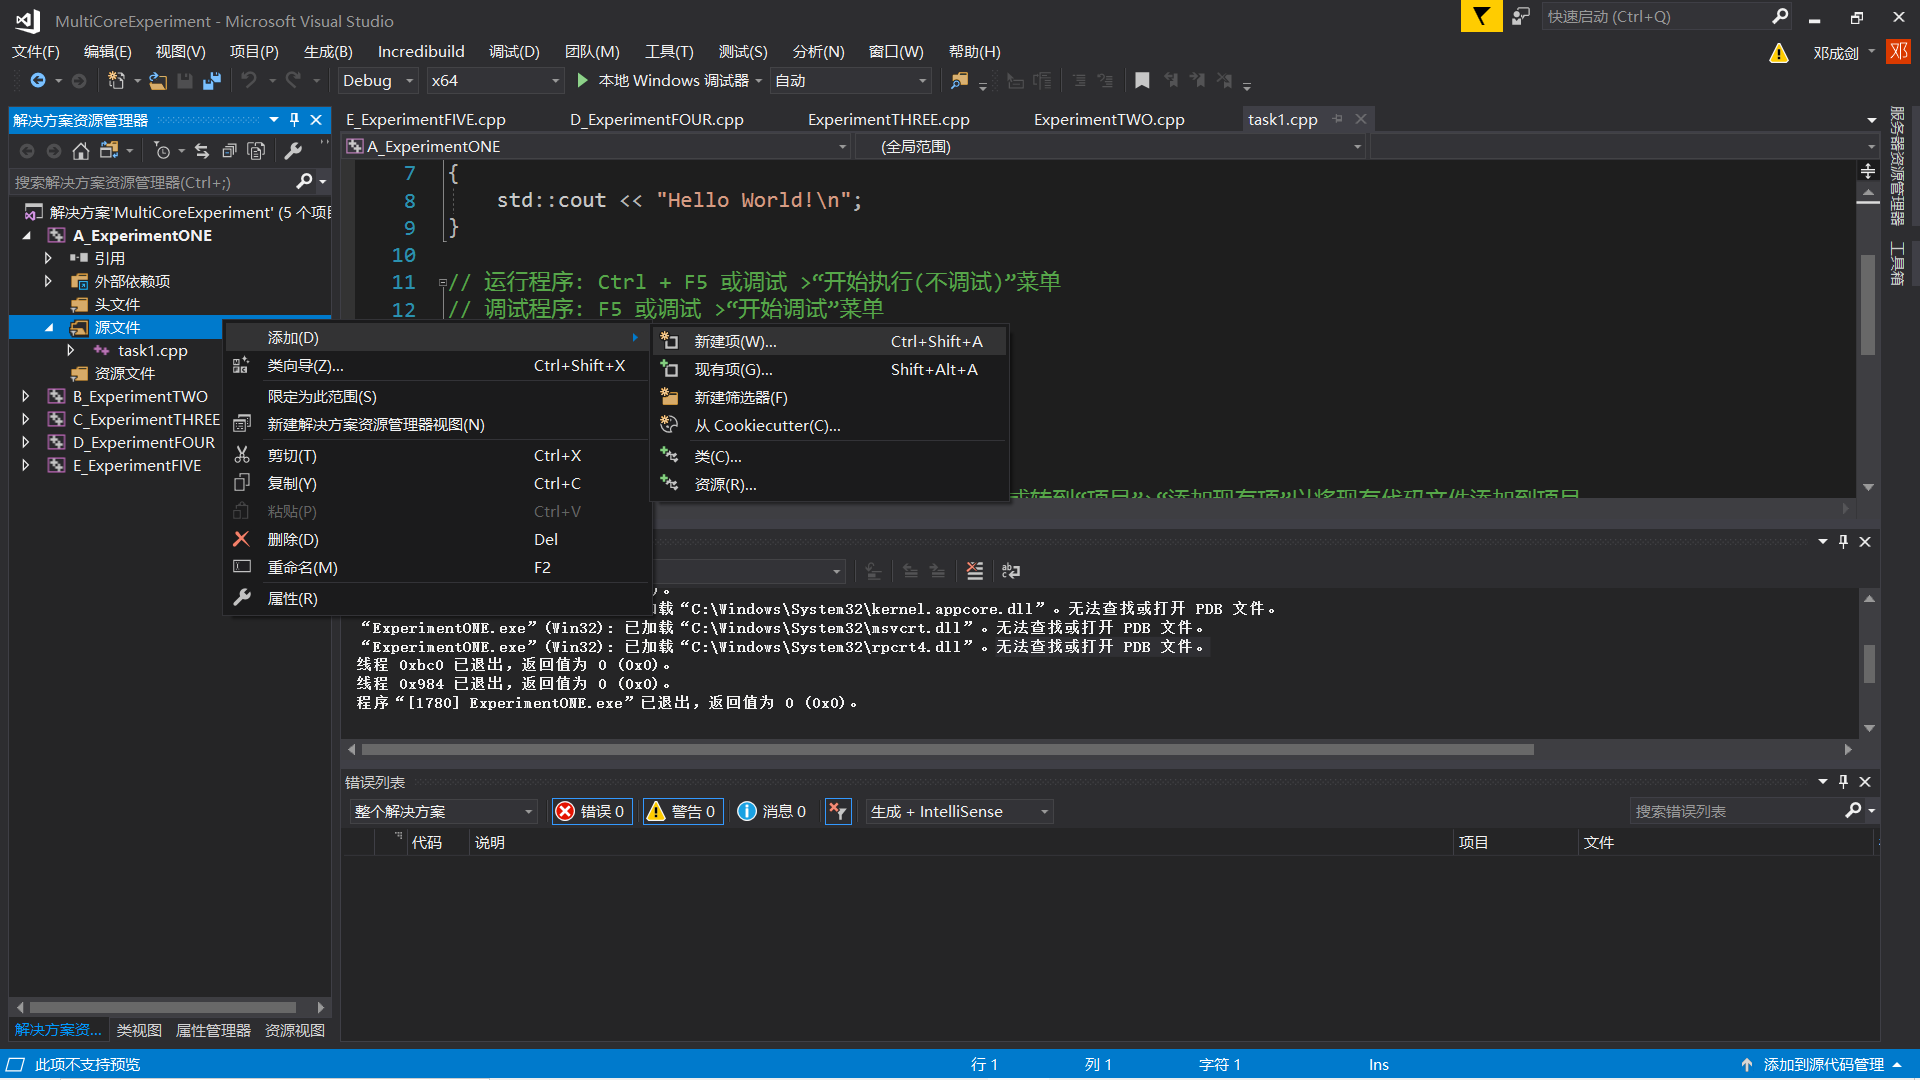Select 新建项(W)... in the Add submenu
Screen dimensions: 1920x1080
click(830, 342)
